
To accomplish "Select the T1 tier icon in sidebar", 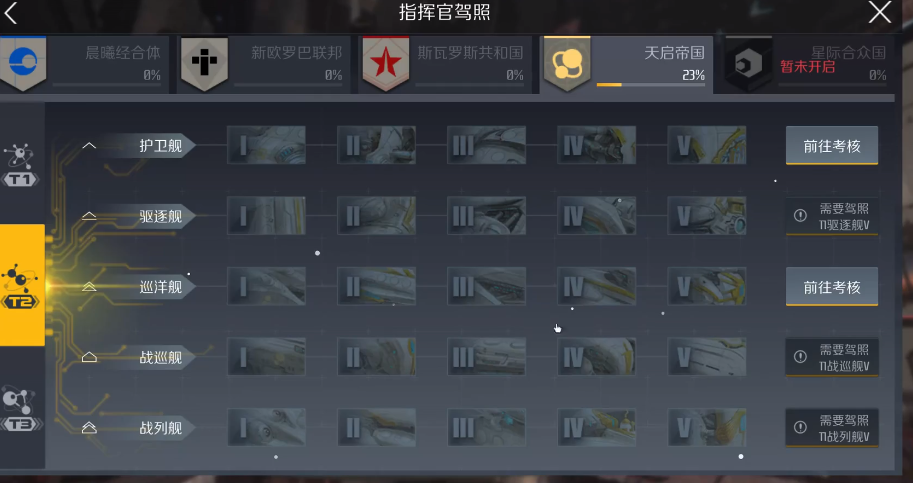I will coord(20,165).
